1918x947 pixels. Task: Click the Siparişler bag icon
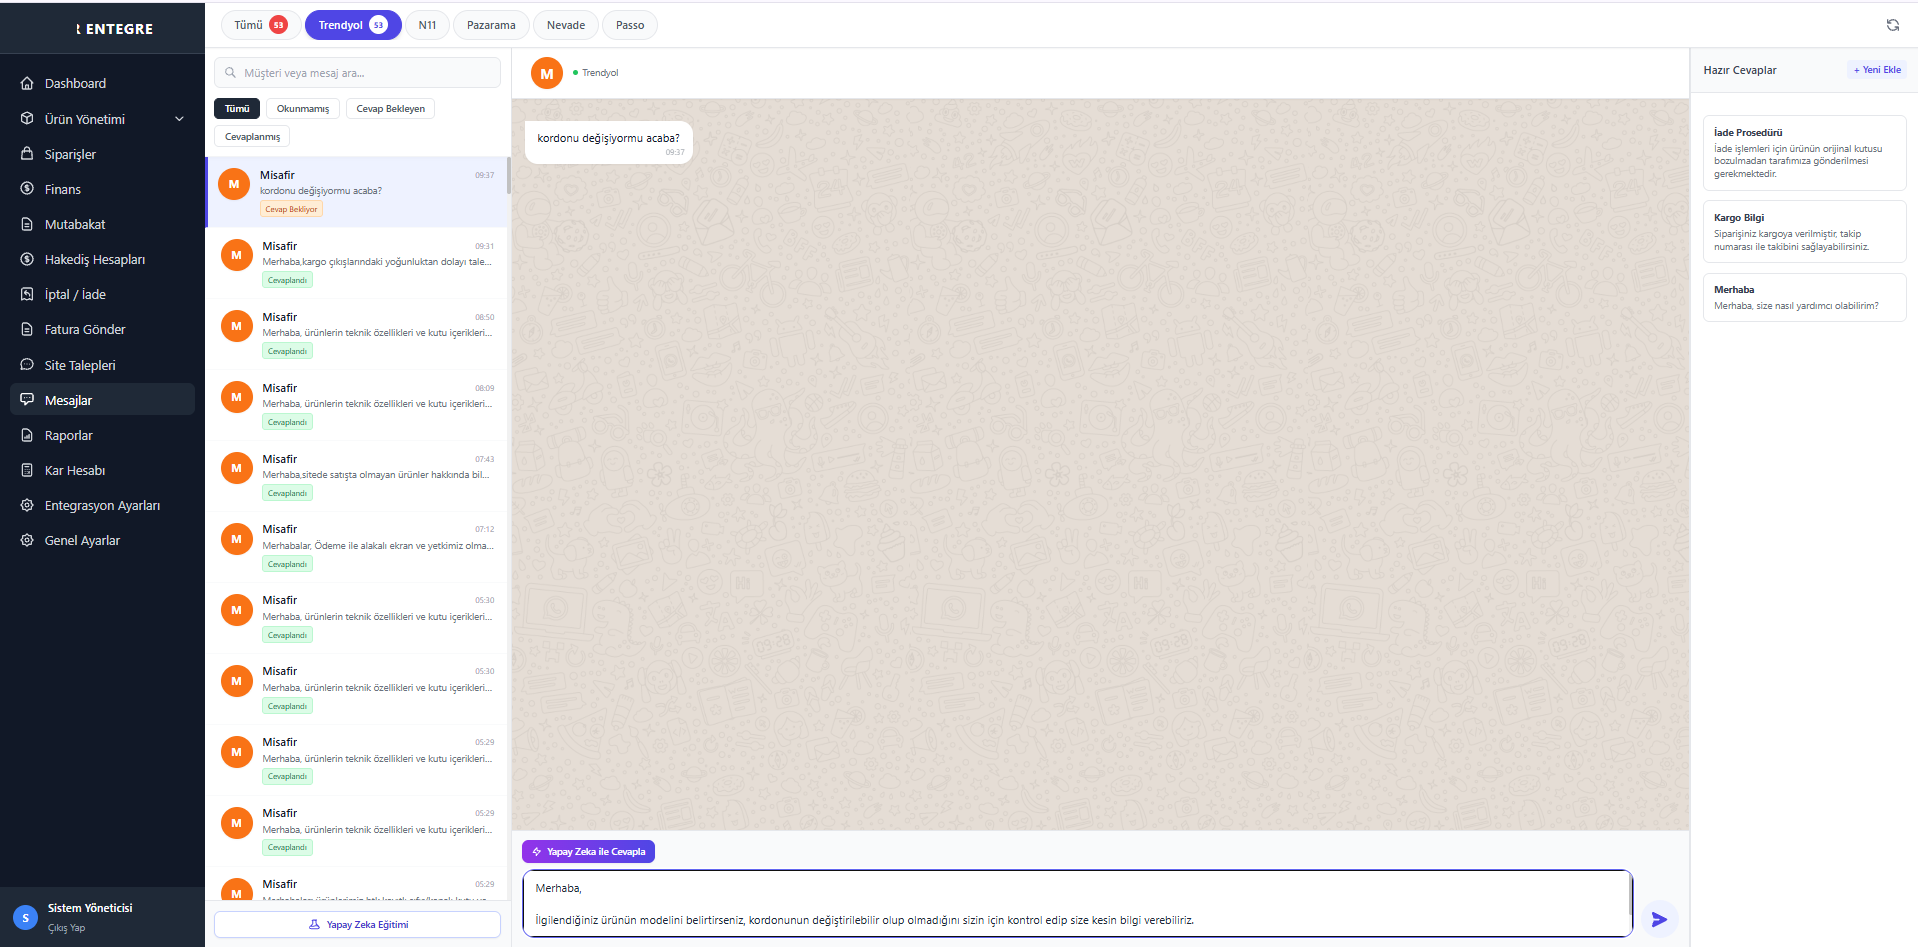27,154
